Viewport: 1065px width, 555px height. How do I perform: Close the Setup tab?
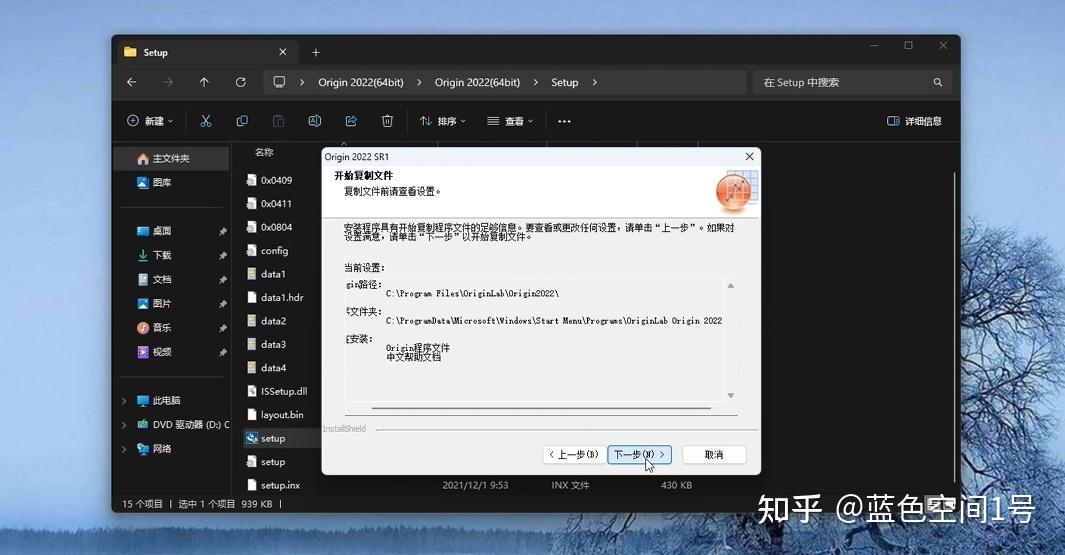tap(283, 52)
